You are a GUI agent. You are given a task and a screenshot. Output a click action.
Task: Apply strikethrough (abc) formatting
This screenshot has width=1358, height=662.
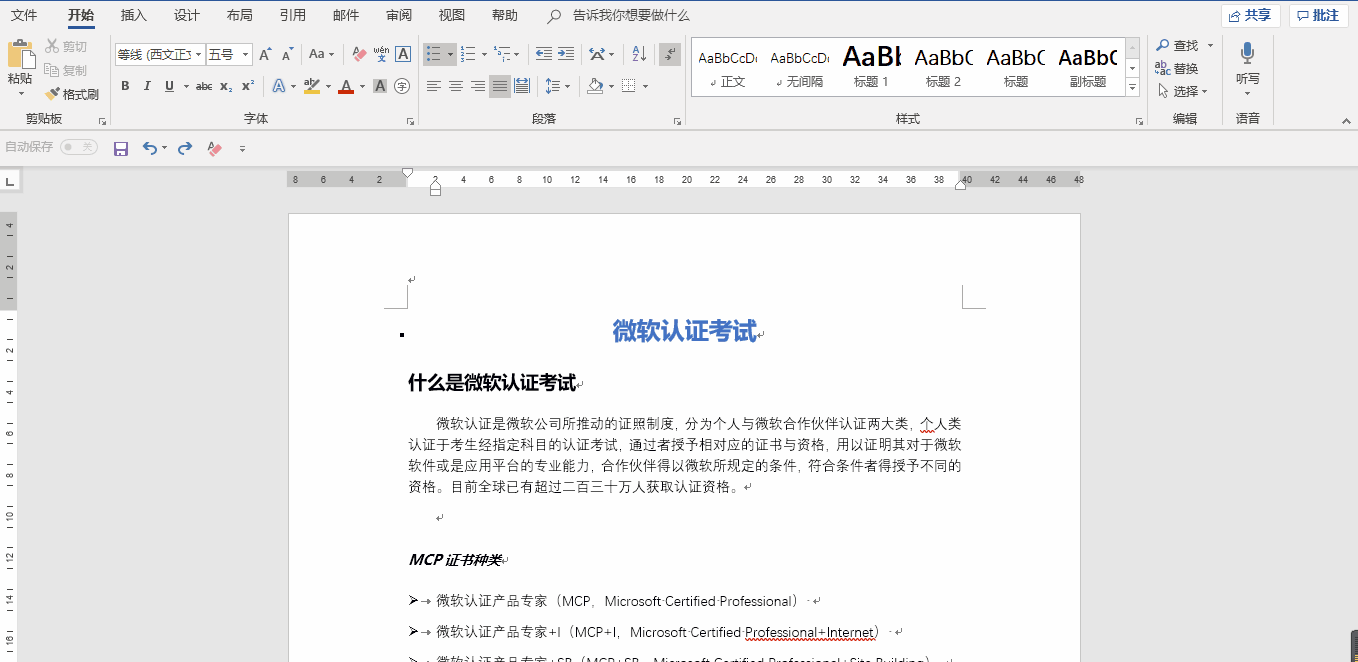(204, 86)
